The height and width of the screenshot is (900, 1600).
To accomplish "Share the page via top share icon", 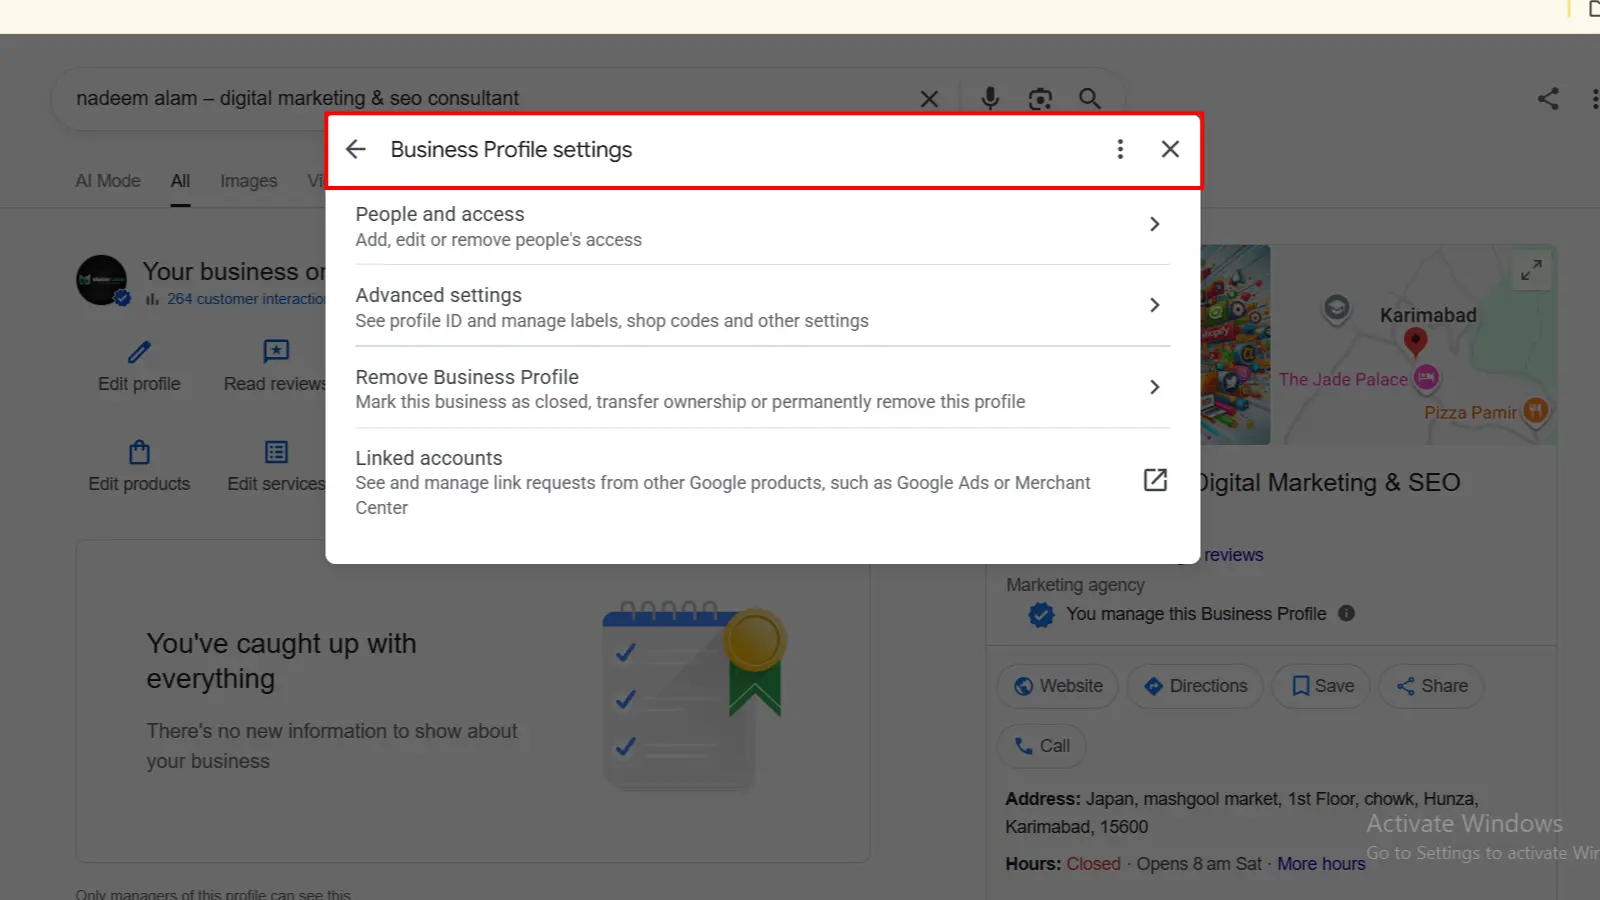I will 1548,98.
